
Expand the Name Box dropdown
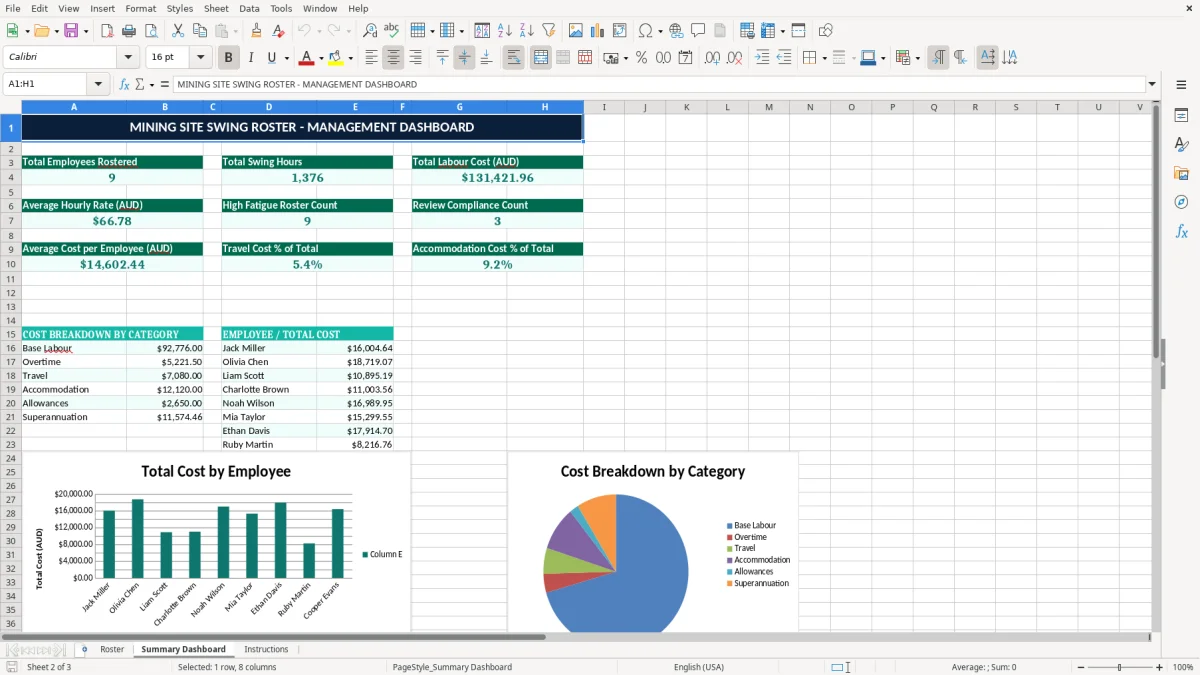[98, 84]
